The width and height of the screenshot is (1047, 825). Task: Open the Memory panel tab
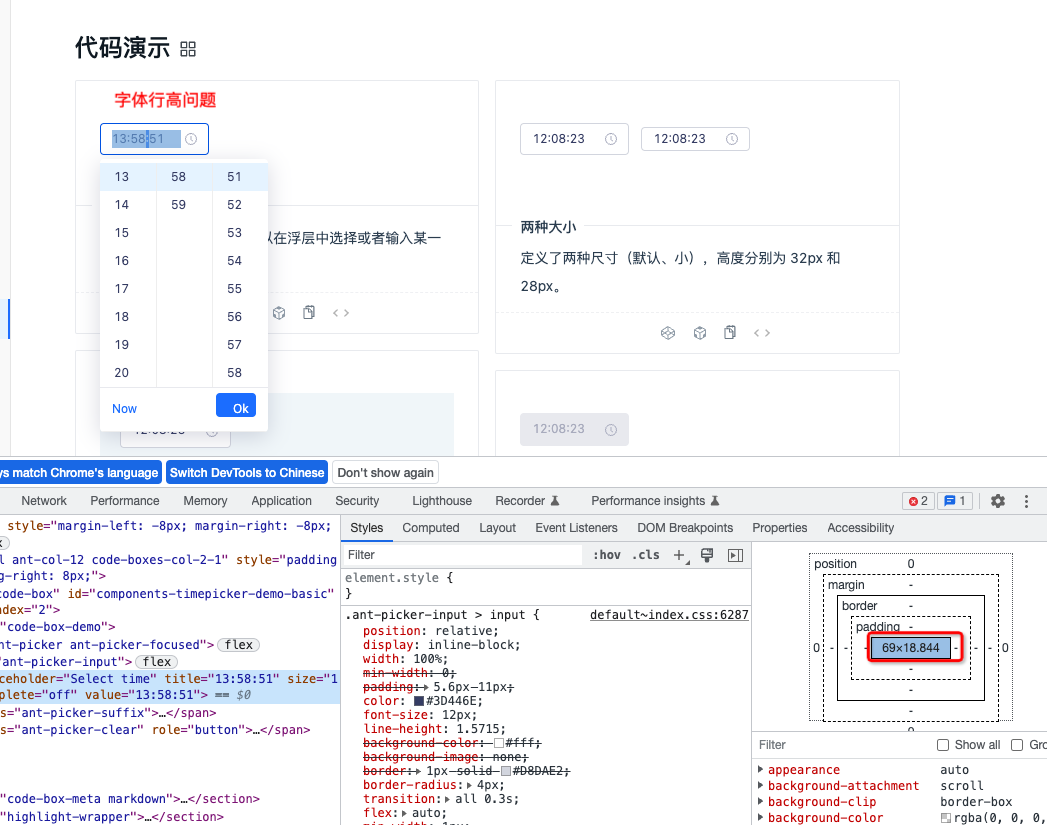pos(205,501)
